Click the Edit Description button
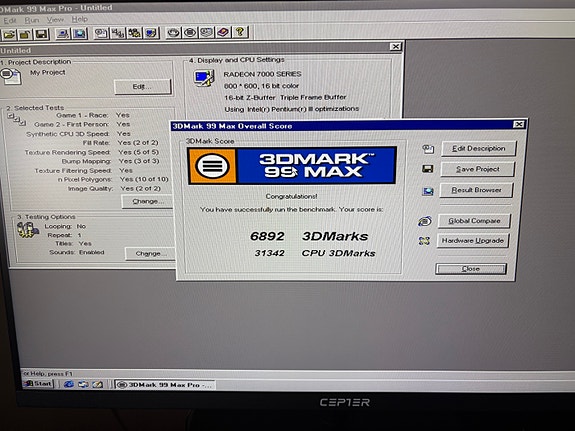Screen dimensions: 575x431 click(479, 149)
